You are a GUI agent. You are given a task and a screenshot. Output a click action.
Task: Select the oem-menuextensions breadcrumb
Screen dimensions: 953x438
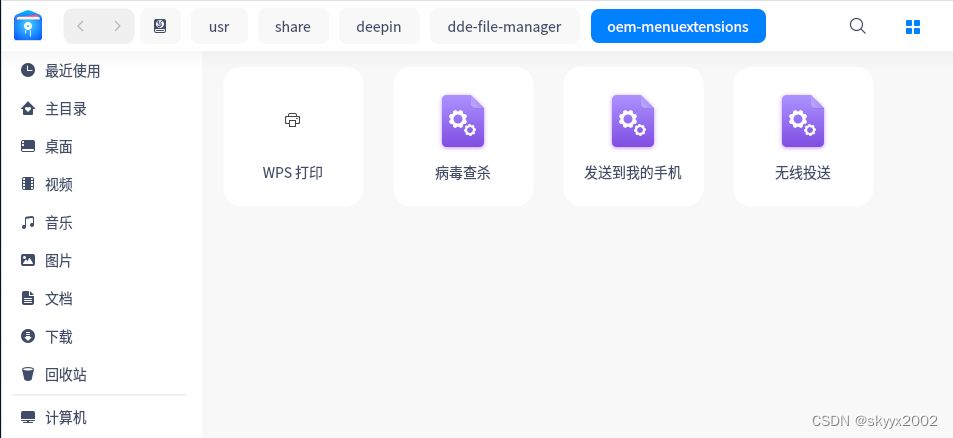pyautogui.click(x=678, y=26)
